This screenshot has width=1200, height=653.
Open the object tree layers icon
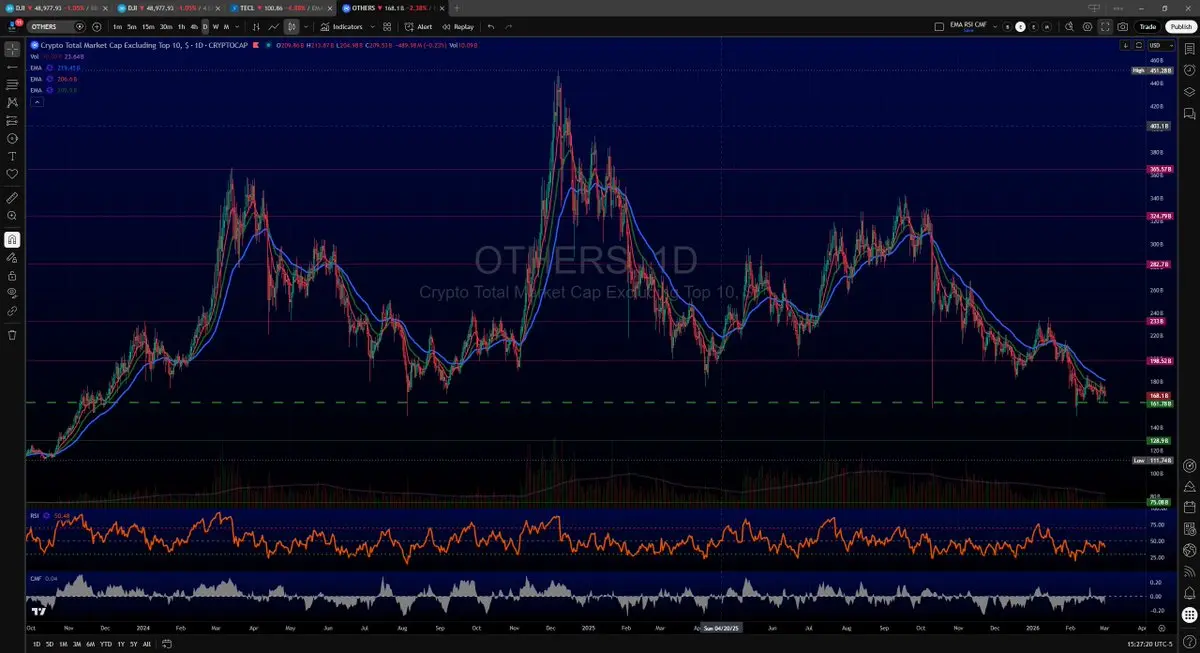1189,91
